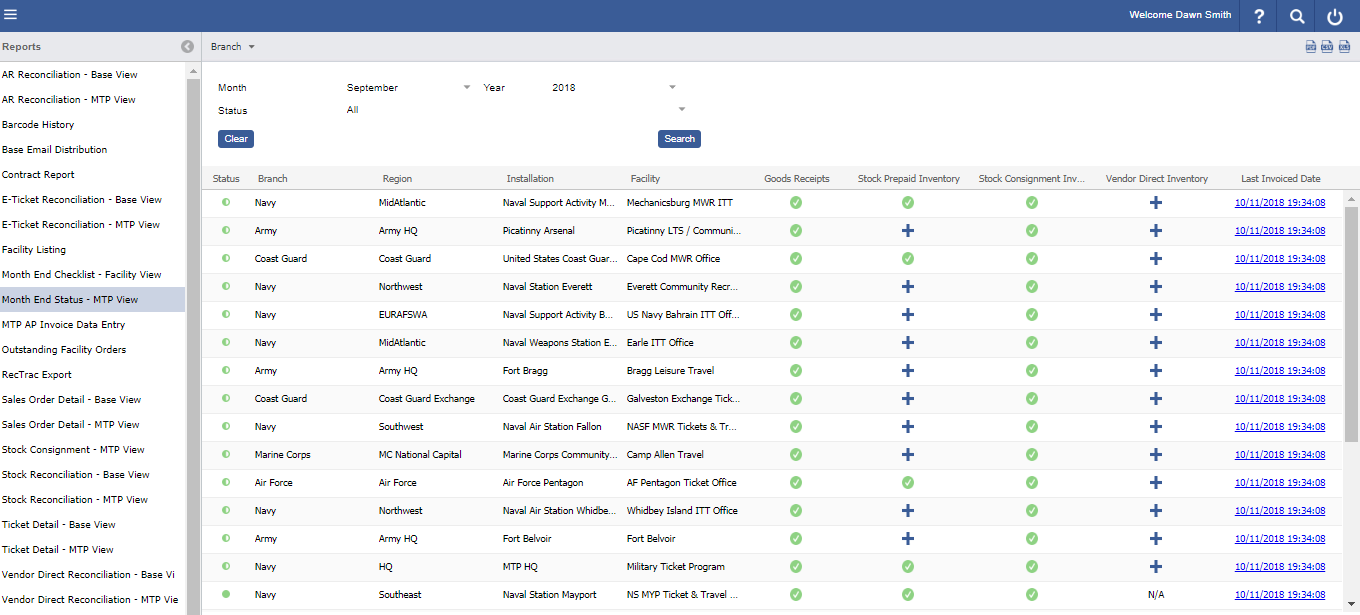Click the results table vertical scrollbar

(x=1351, y=320)
